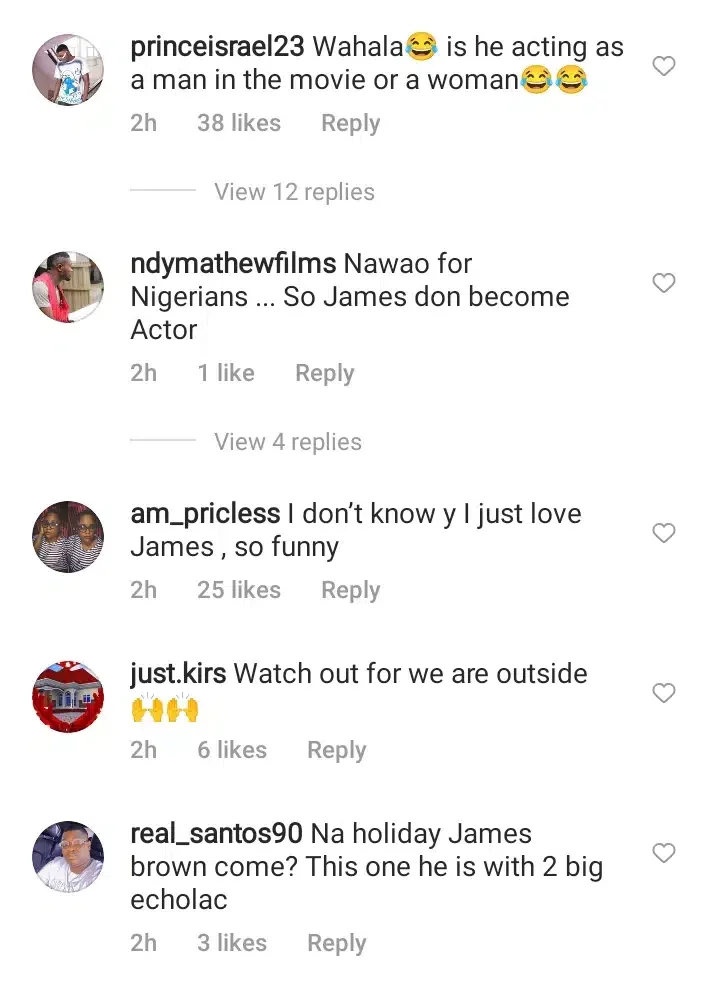
Task: Reply to am_pricless comment
Action: [350, 591]
